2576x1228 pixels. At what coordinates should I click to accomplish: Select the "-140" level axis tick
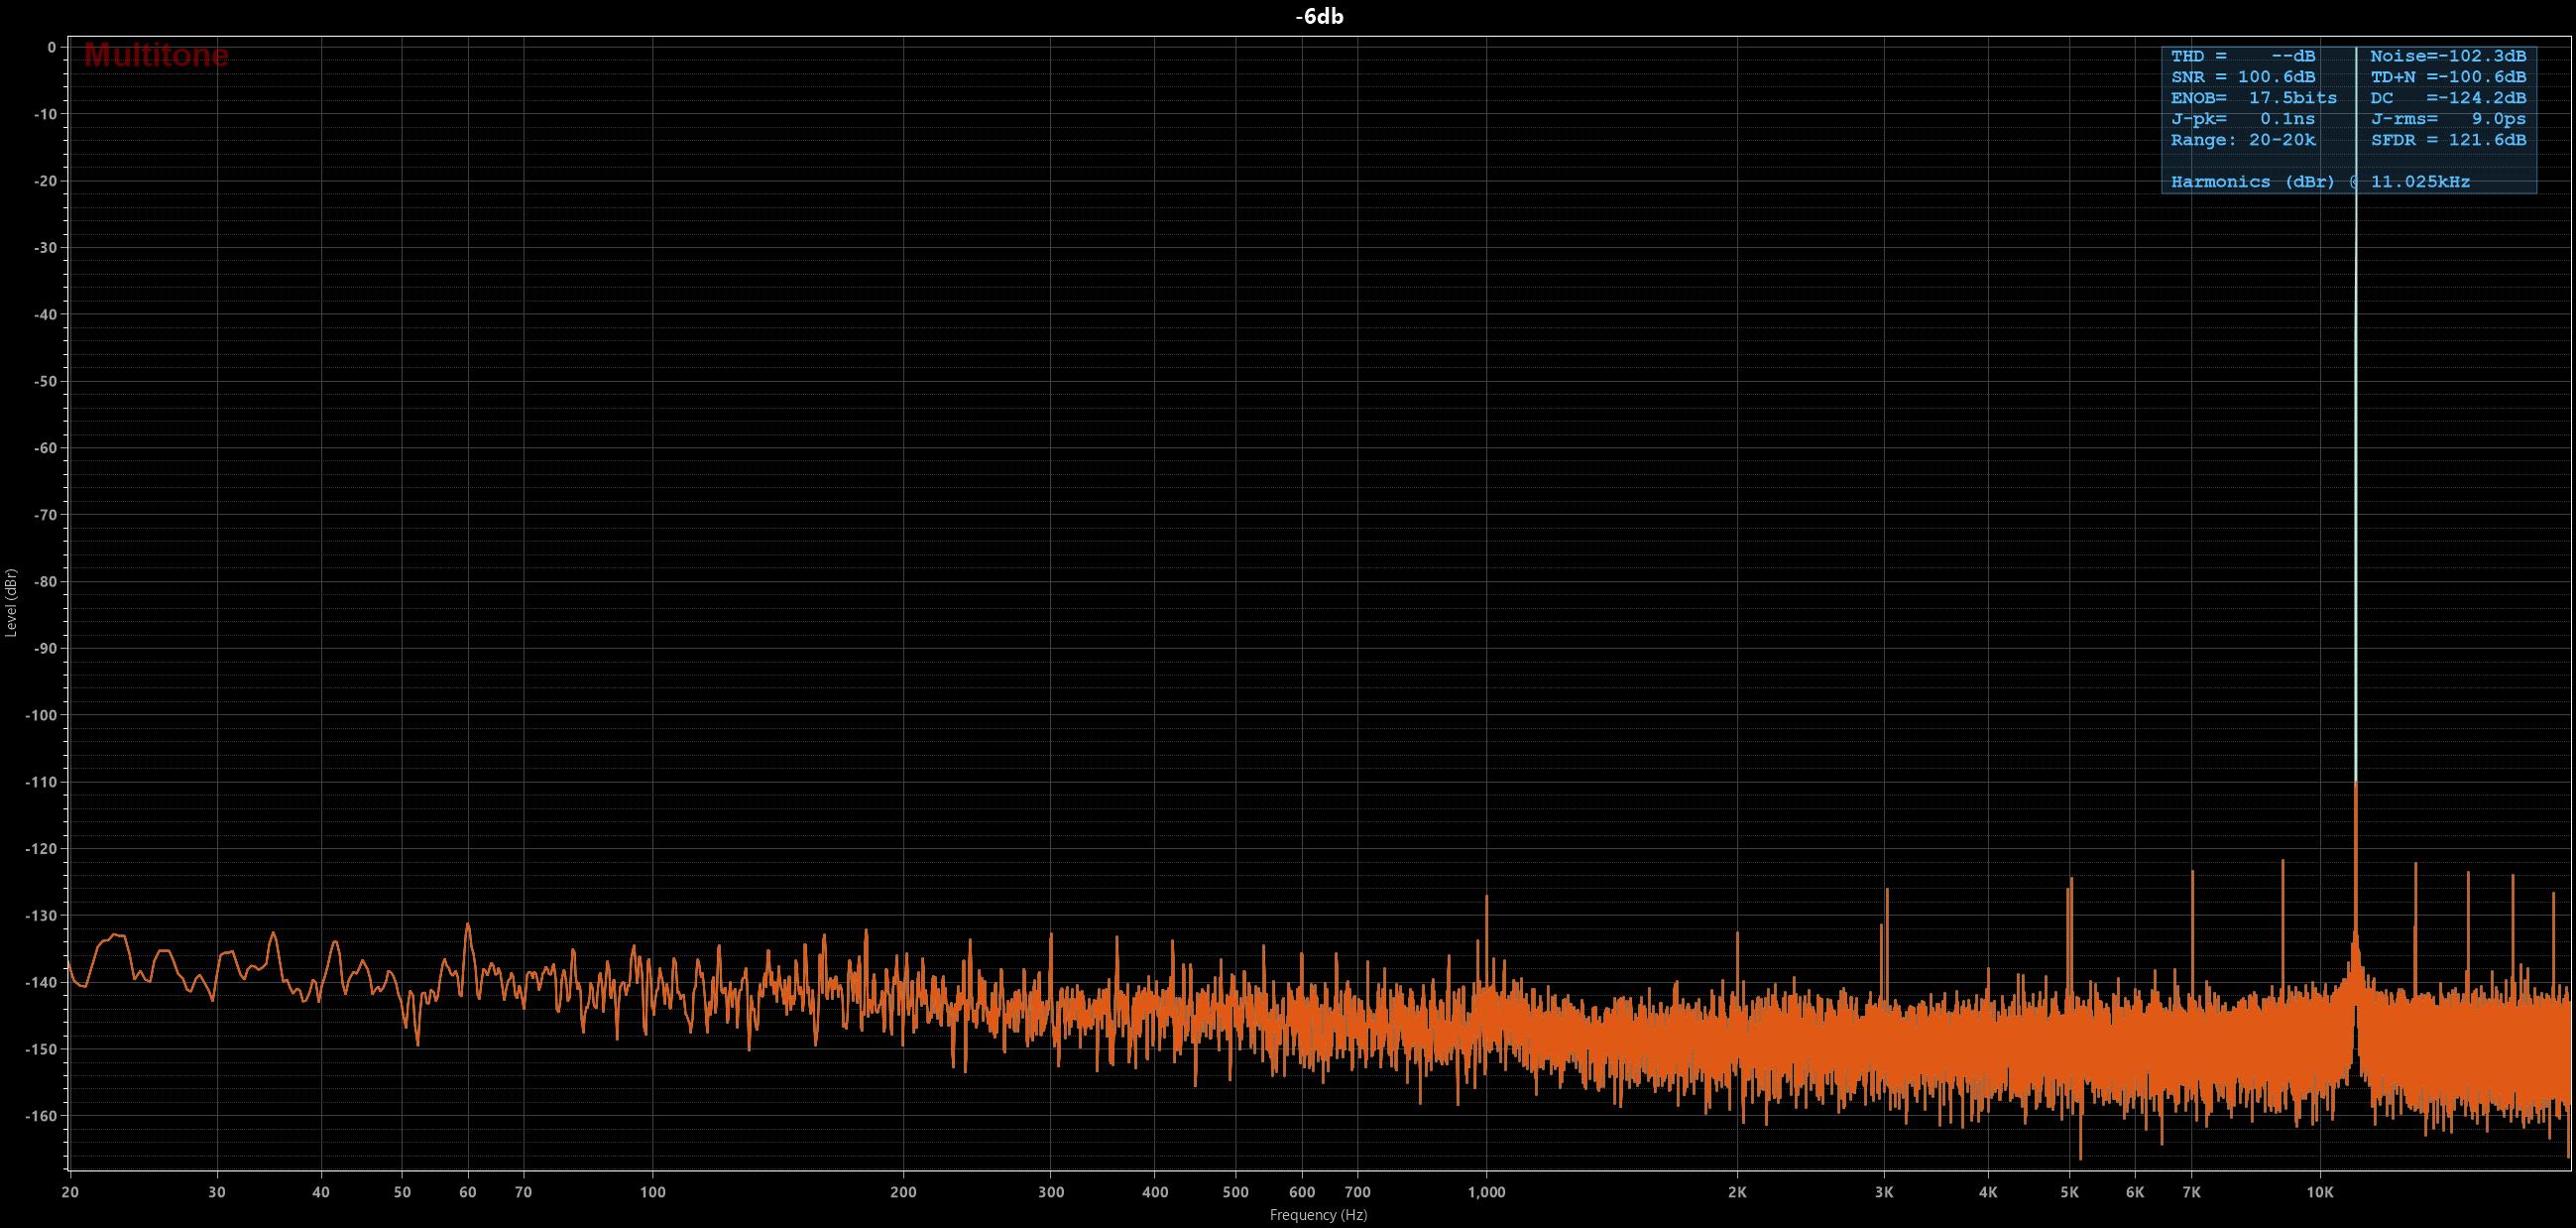40,982
